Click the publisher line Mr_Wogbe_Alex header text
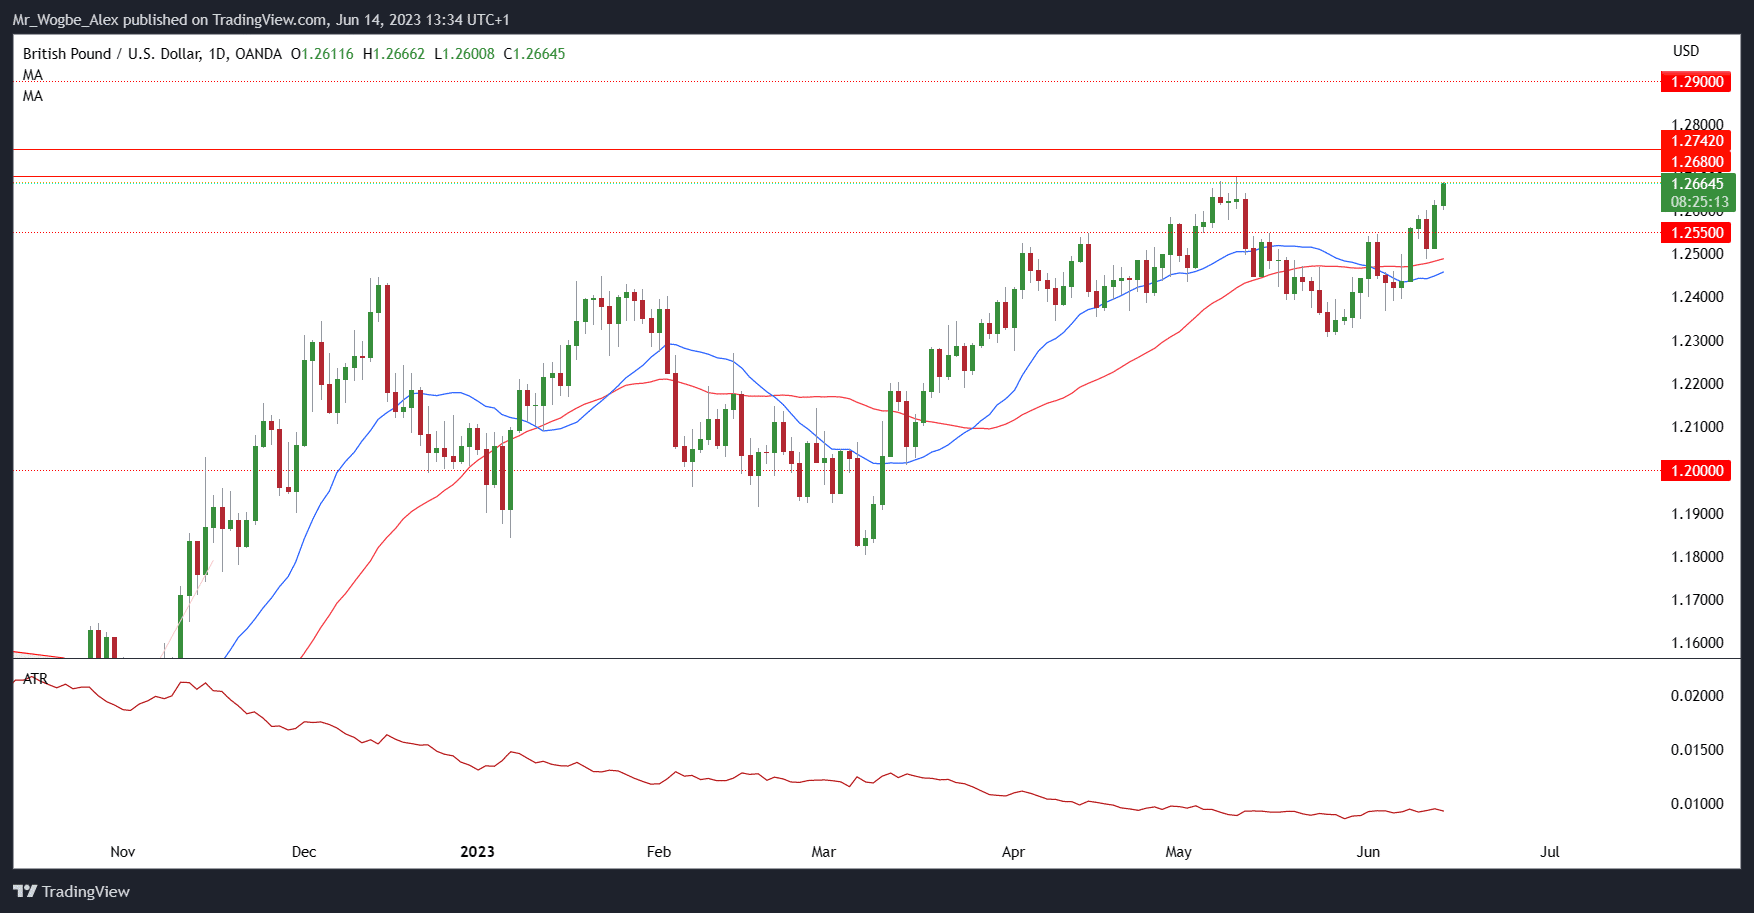Viewport: 1754px width, 913px height. [261, 20]
